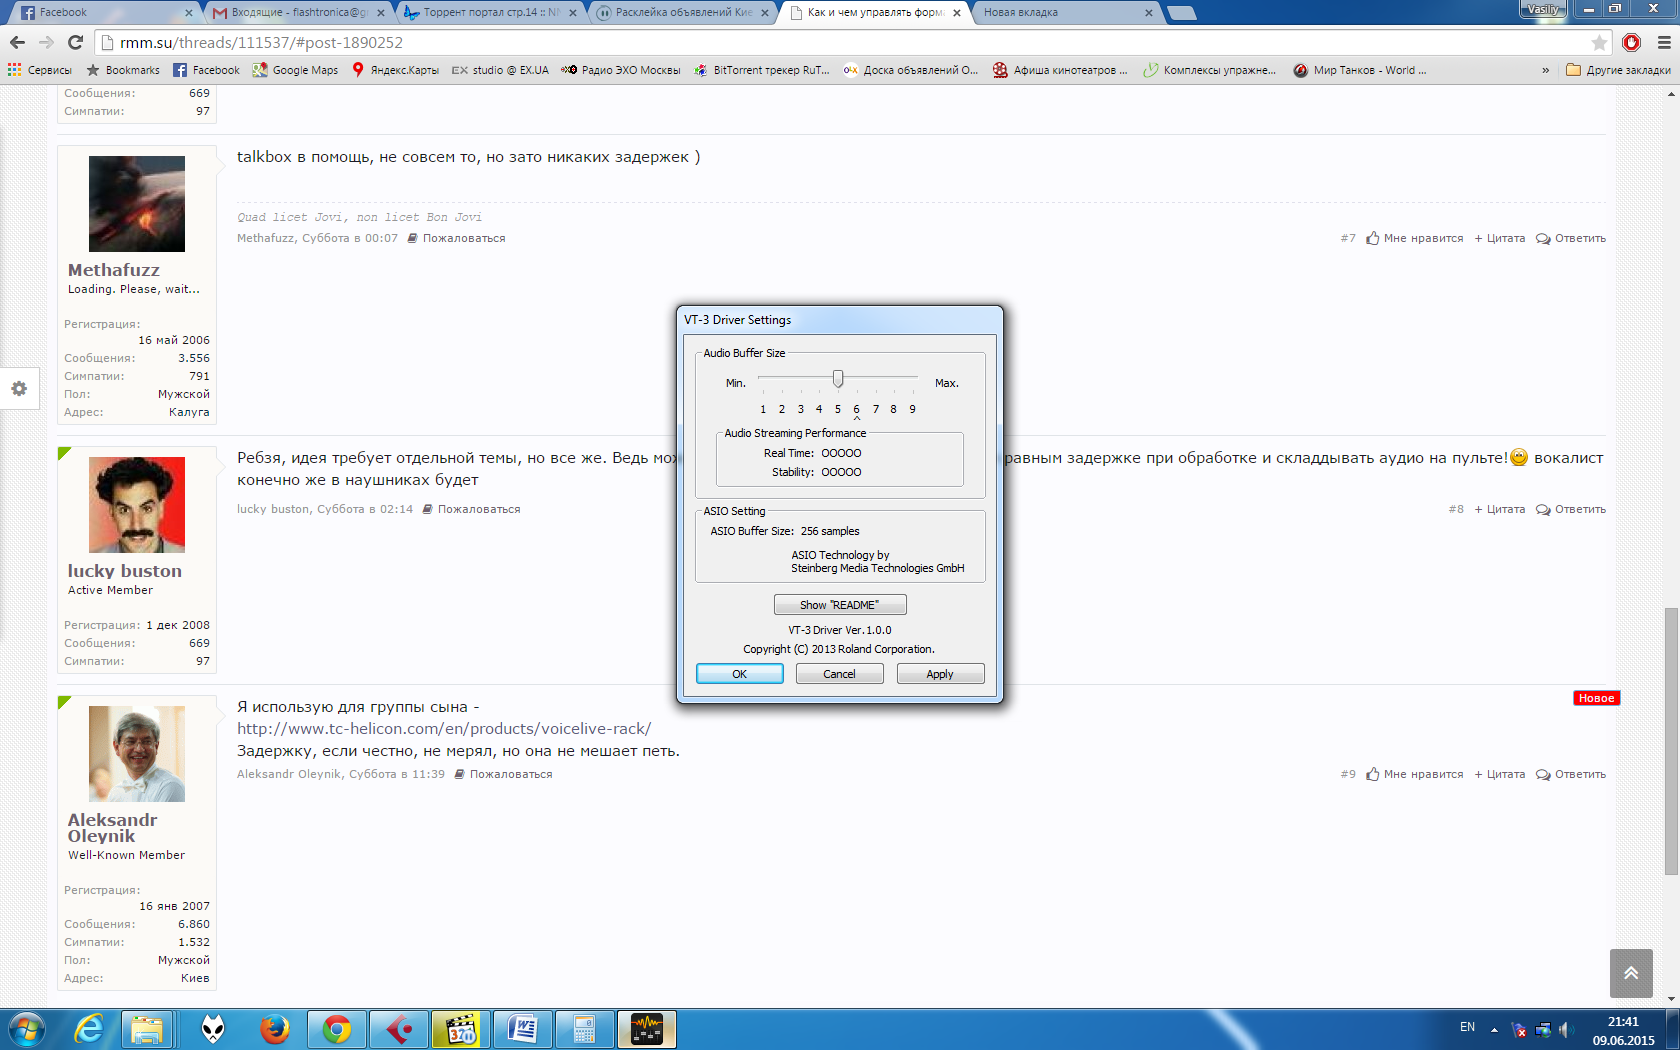The image size is (1680, 1050).
Task: Launch Internet Explorer from the taskbar
Action: pyautogui.click(x=89, y=1029)
